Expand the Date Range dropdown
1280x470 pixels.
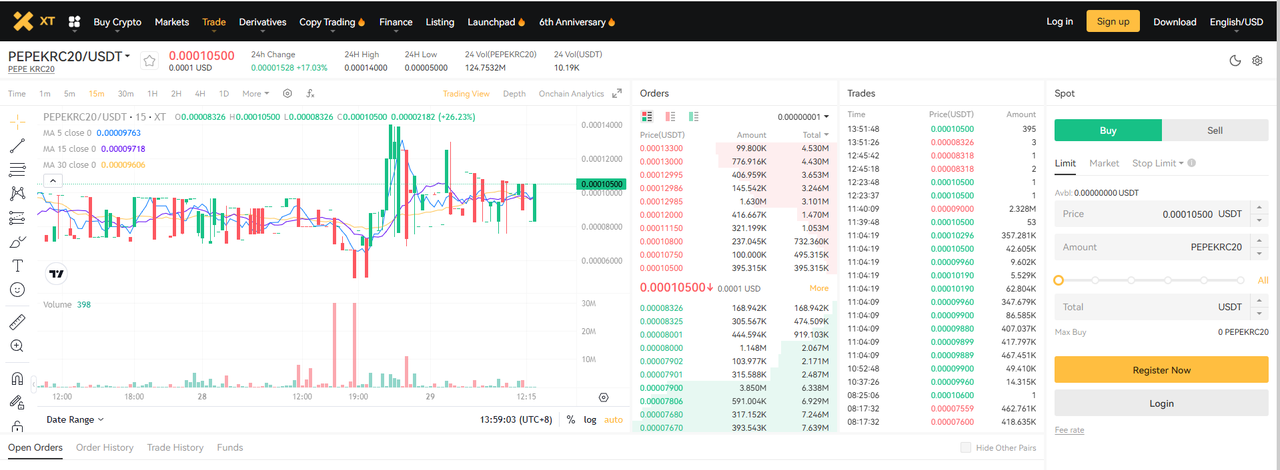(x=75, y=420)
